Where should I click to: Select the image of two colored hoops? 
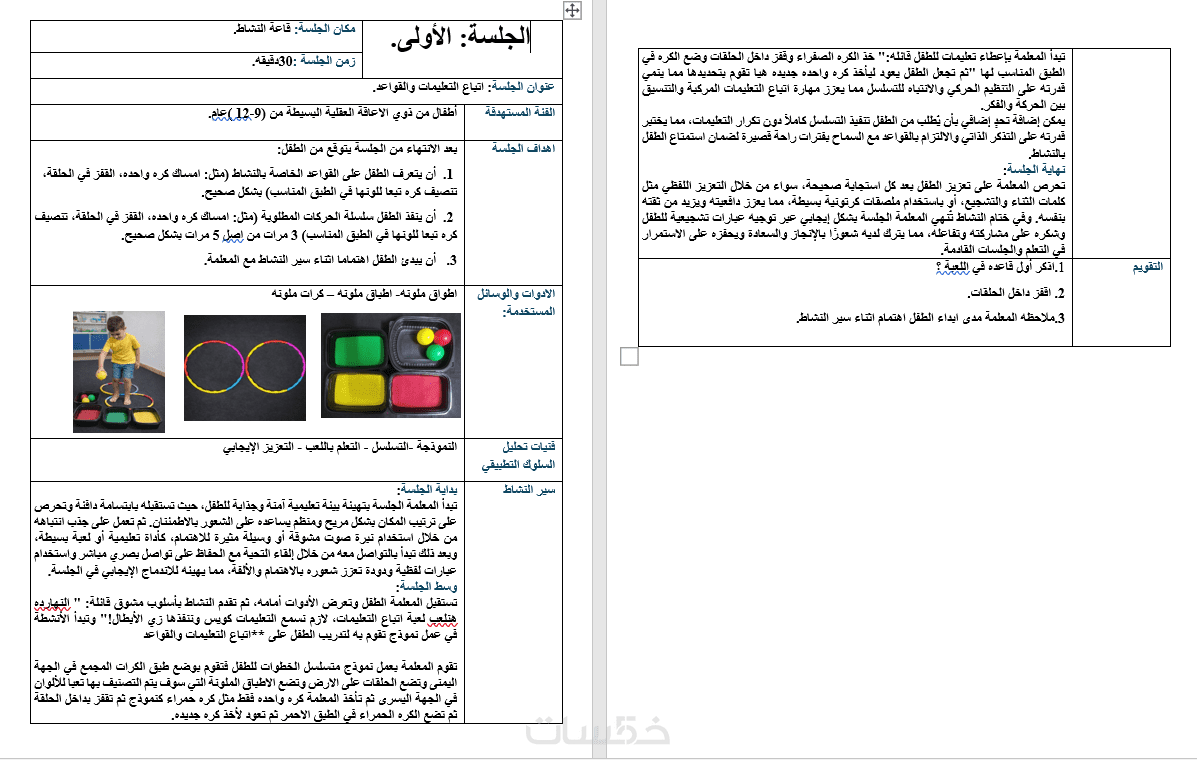[x=245, y=368]
